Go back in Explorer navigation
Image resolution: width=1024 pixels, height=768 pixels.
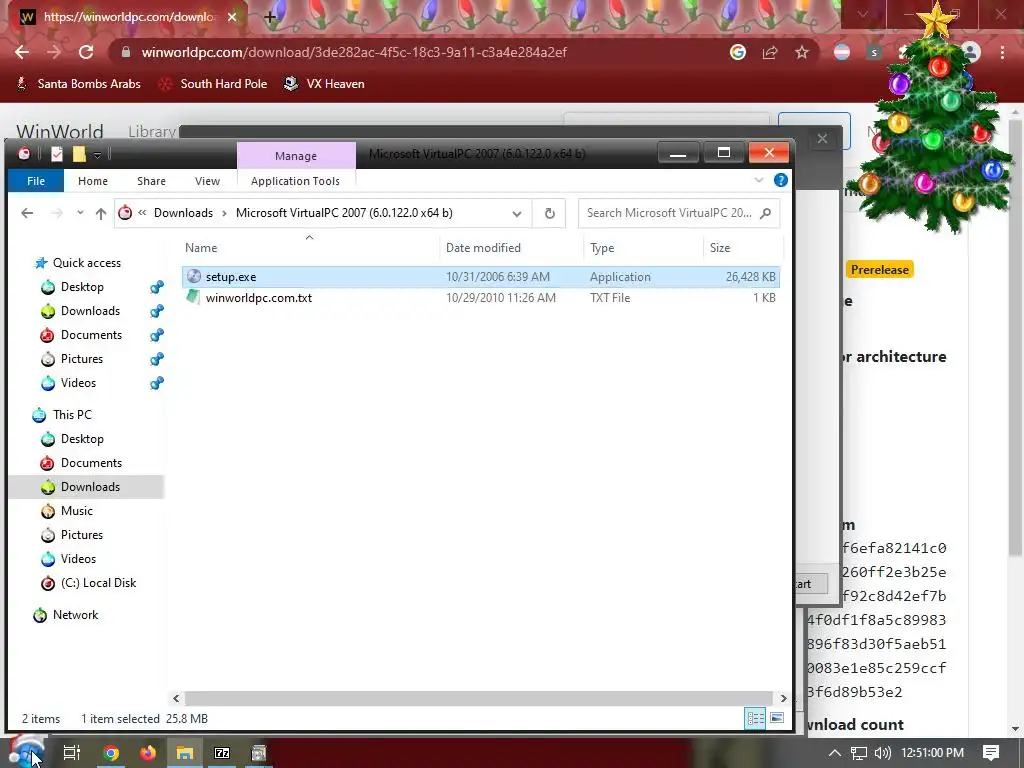pos(27,213)
